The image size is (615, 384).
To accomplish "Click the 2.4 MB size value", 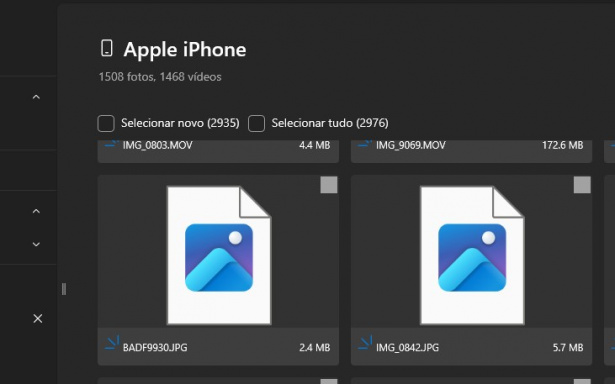I will pos(315,348).
